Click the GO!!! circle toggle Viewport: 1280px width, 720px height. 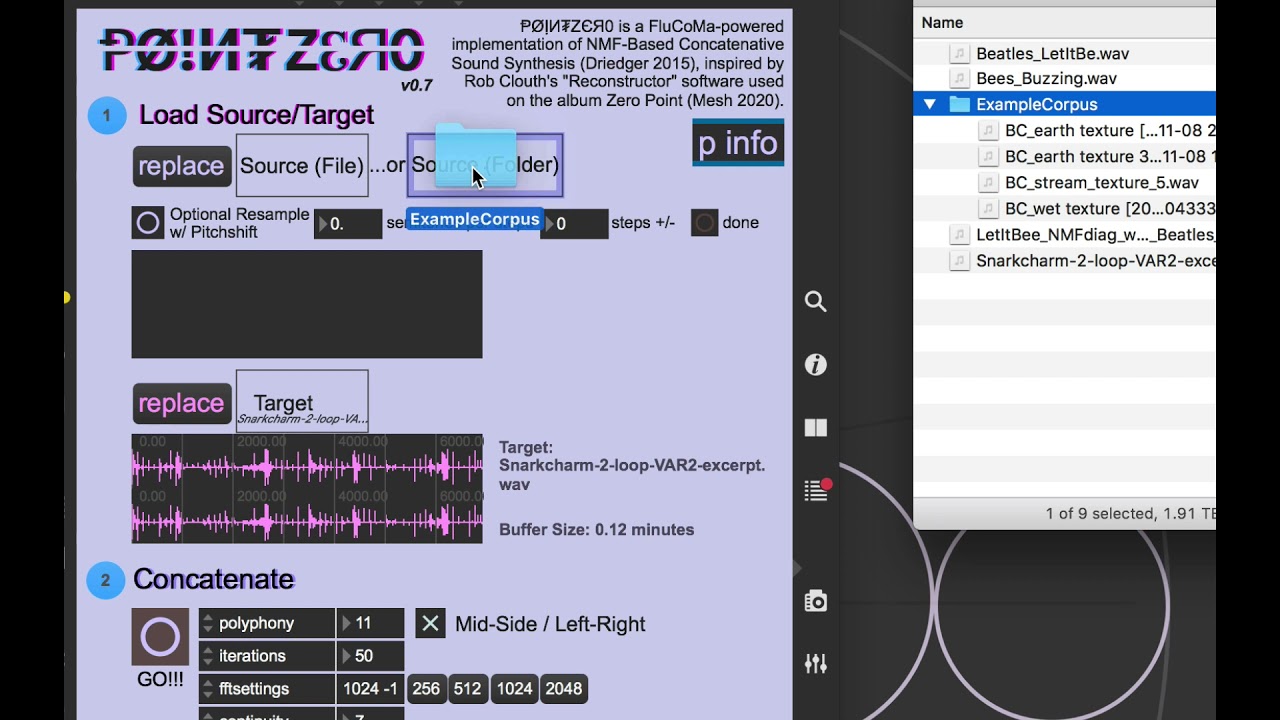(160, 637)
